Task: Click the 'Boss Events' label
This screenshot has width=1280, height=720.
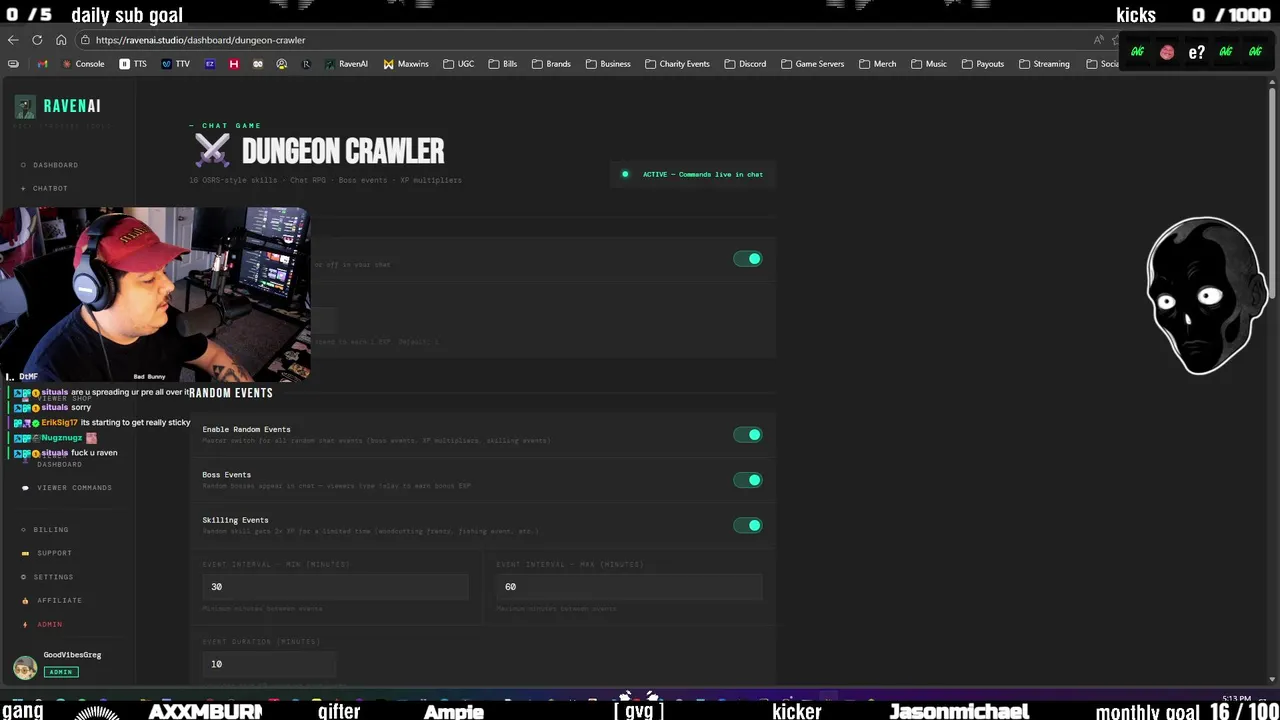Action: click(x=226, y=475)
